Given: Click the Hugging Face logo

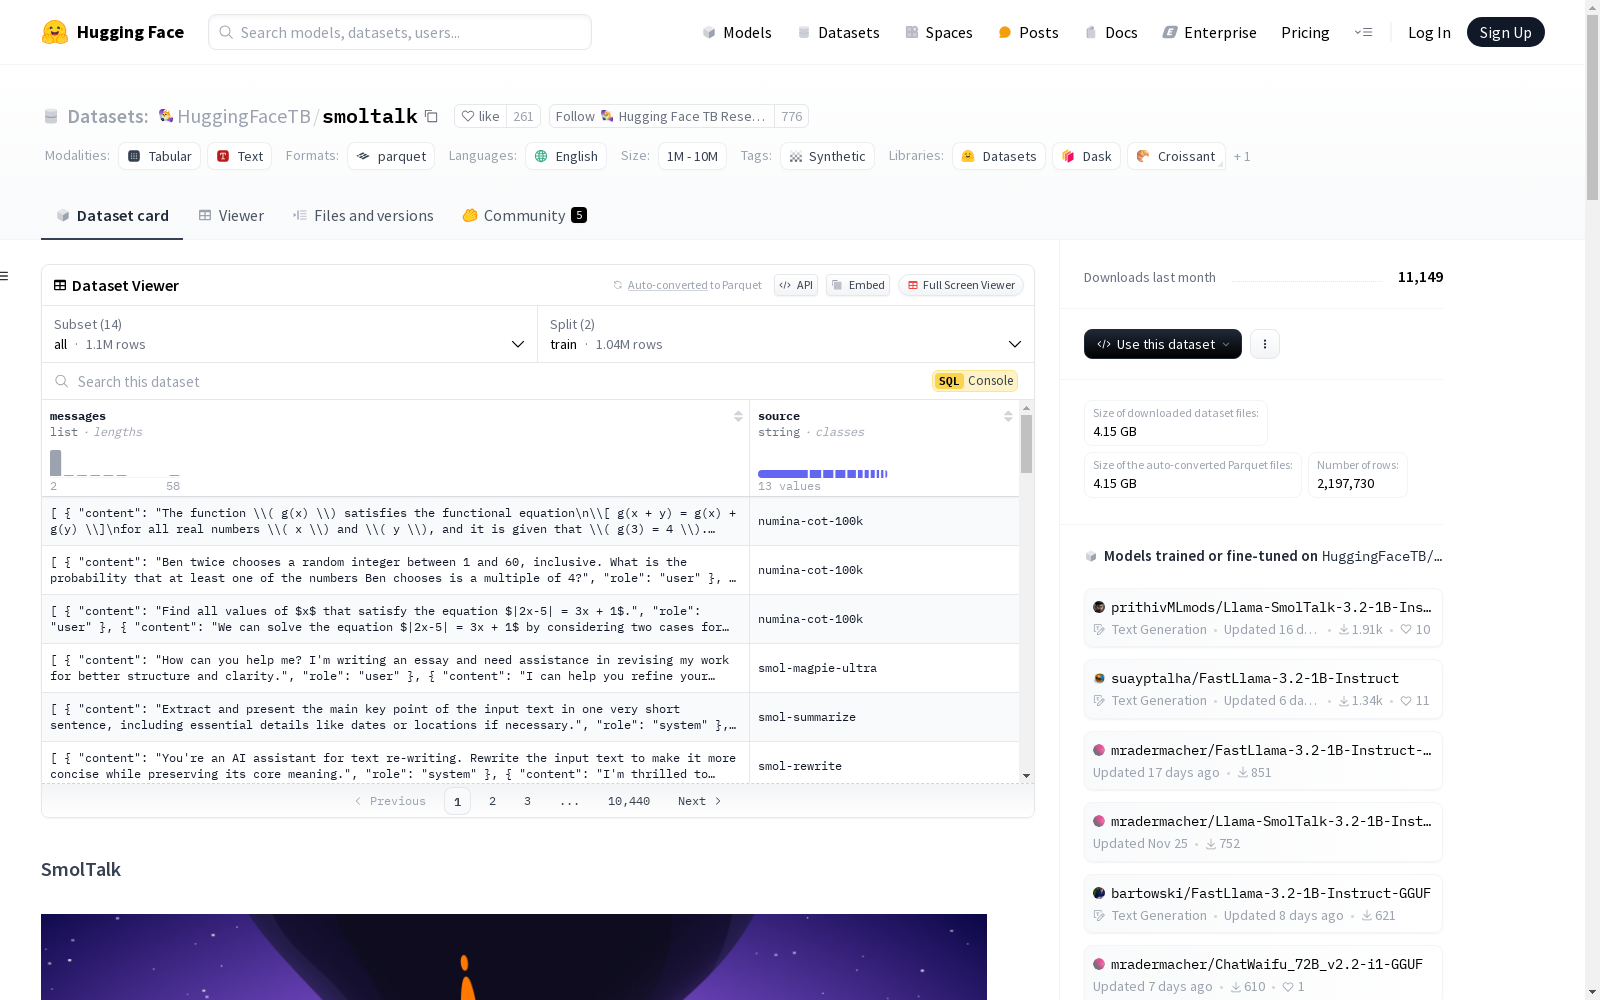Looking at the screenshot, I should pyautogui.click(x=113, y=32).
